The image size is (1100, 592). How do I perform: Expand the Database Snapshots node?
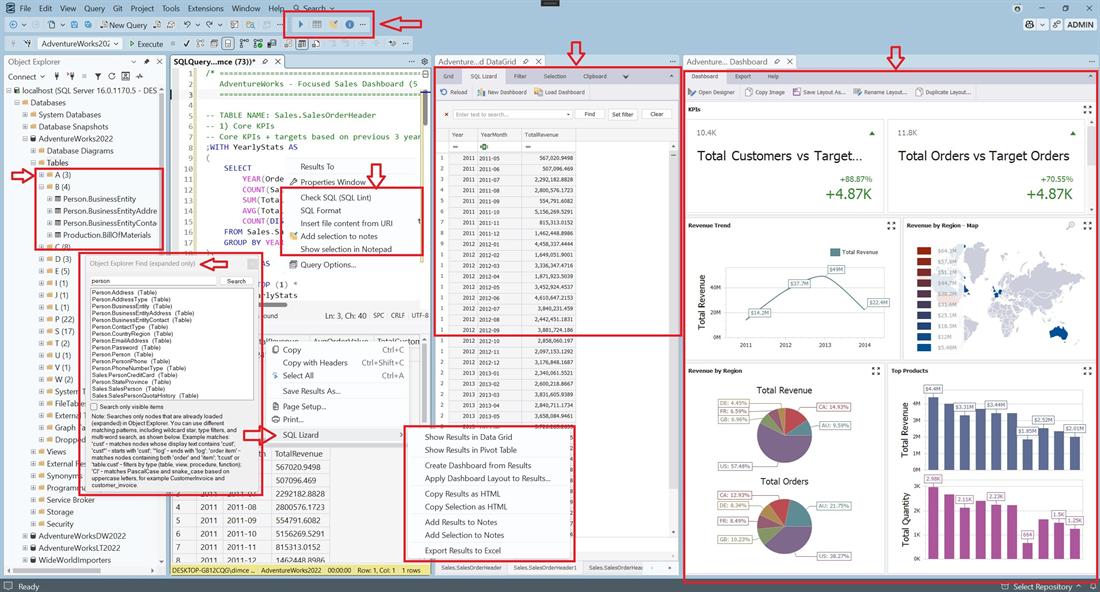[25, 127]
